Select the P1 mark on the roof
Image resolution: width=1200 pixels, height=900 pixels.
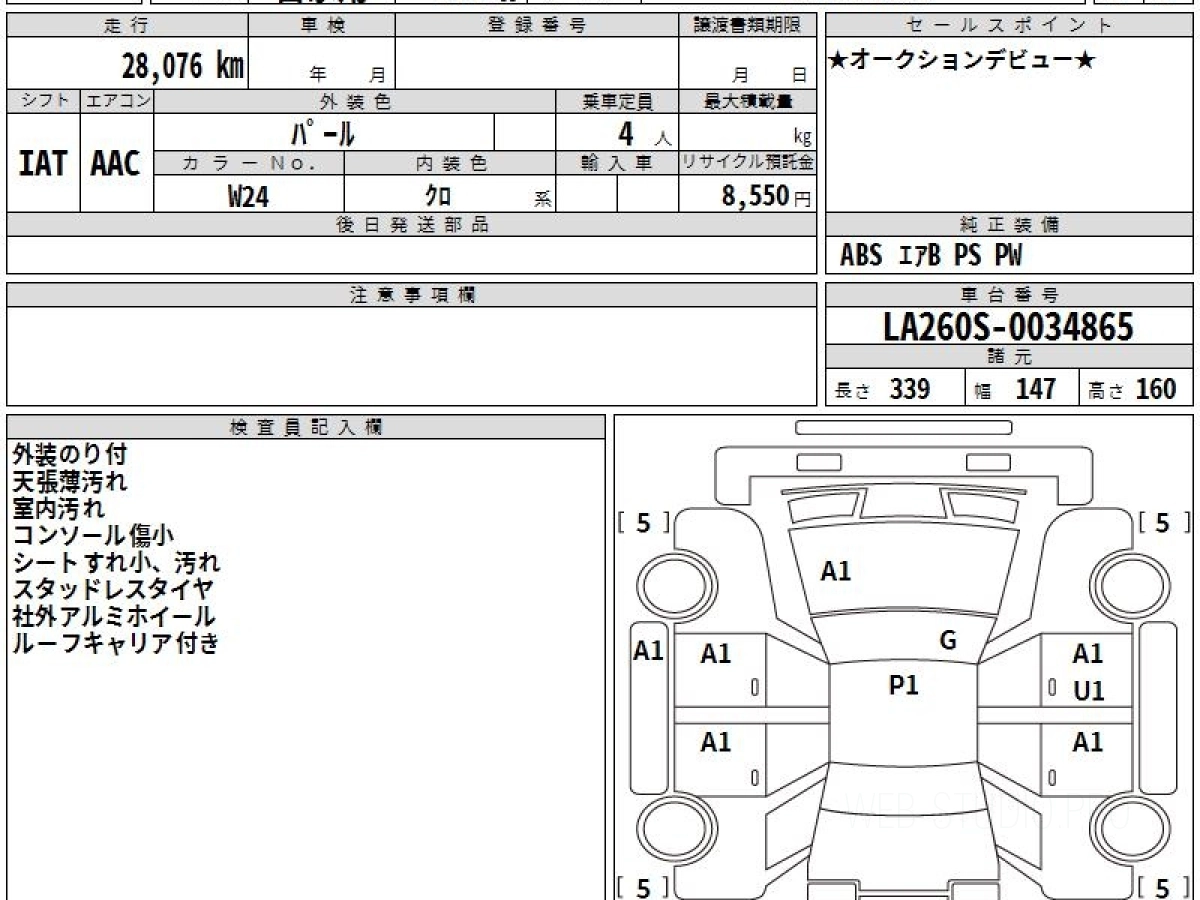point(904,685)
